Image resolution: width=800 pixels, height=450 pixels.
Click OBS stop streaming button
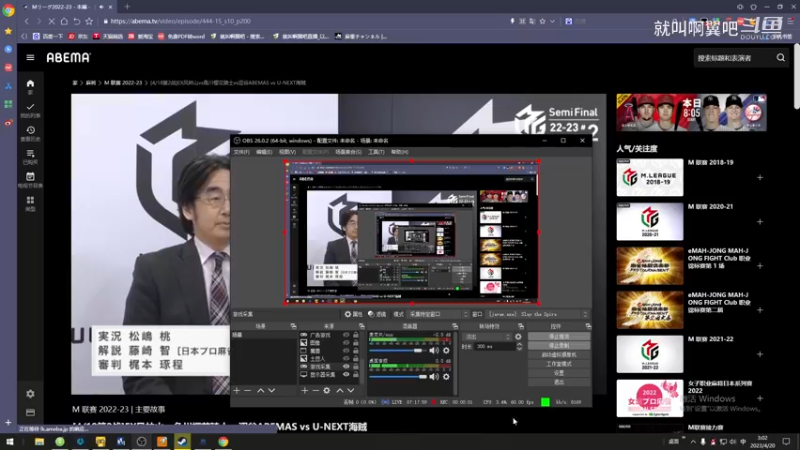tap(559, 337)
